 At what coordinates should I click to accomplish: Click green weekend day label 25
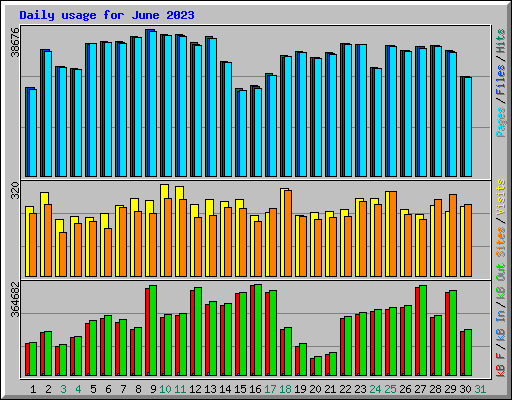pyautogui.click(x=390, y=389)
